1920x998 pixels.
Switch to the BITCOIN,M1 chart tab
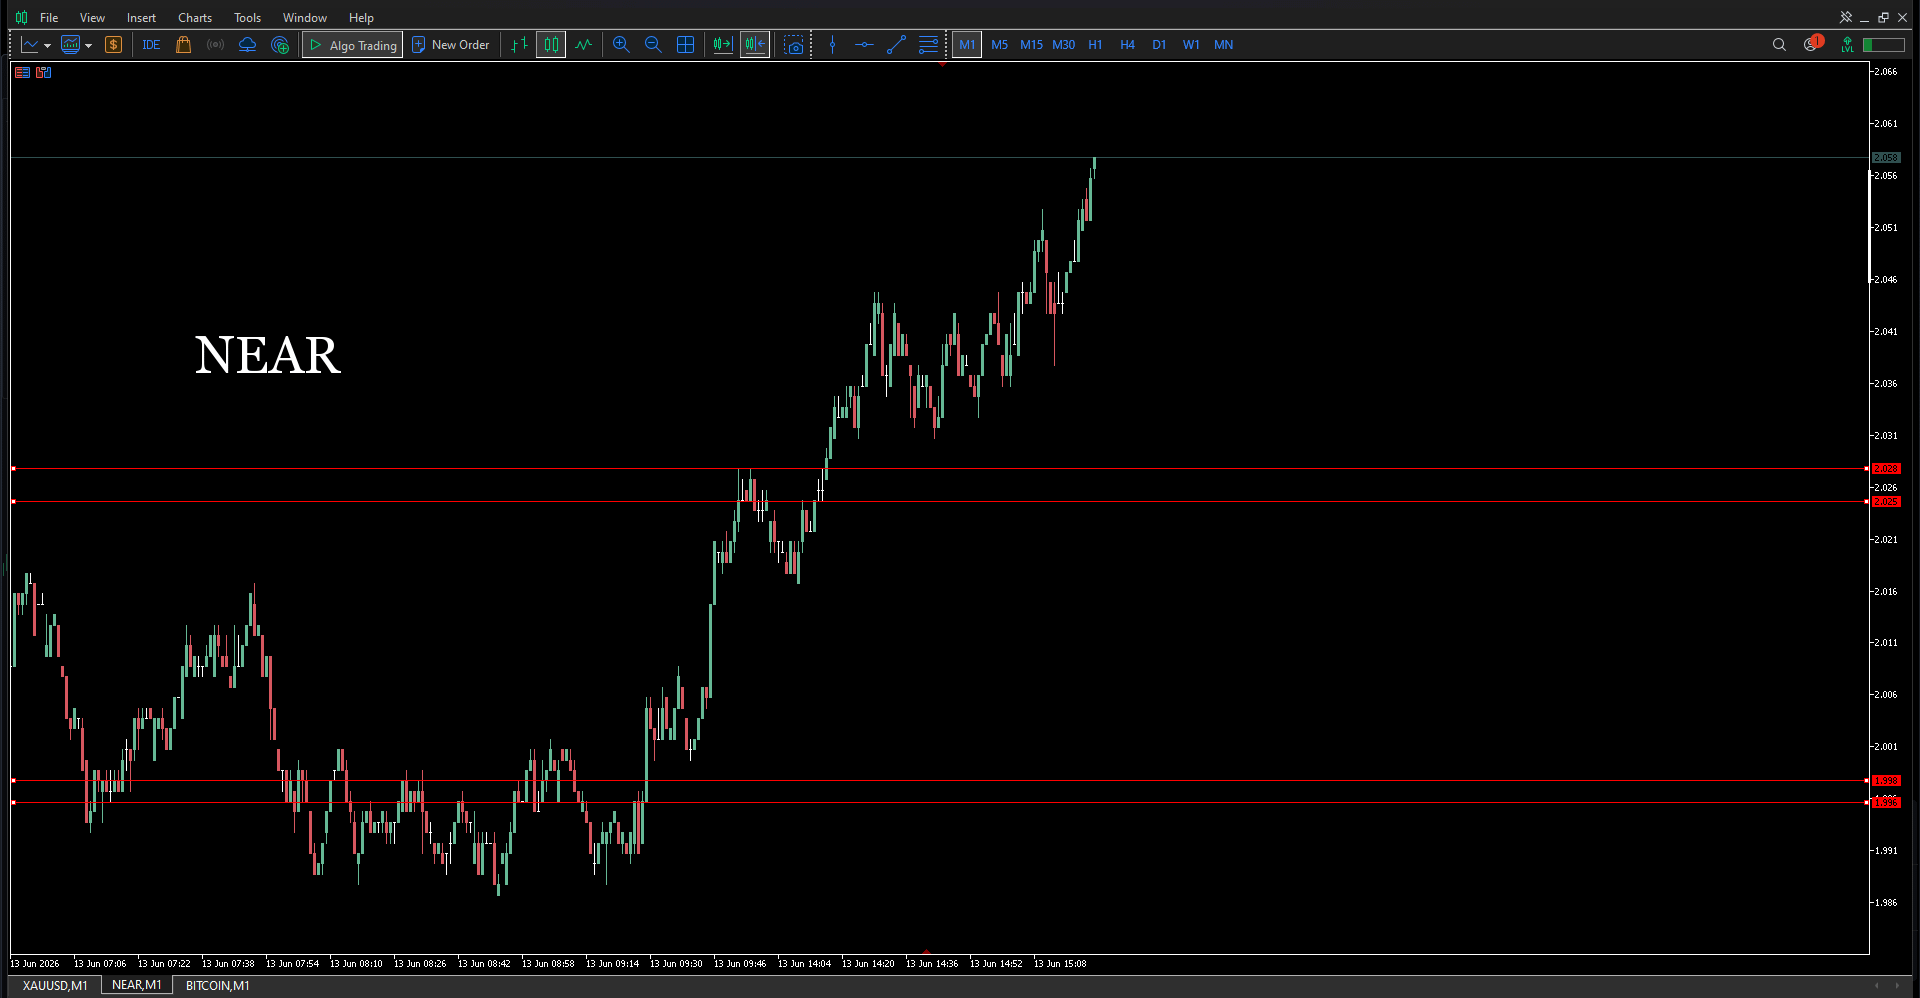click(218, 985)
